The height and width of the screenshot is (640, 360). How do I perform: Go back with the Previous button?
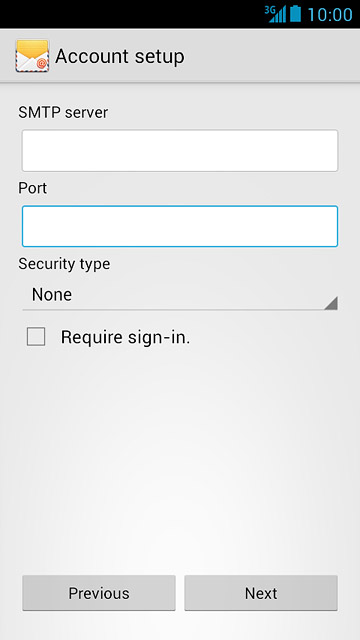pos(99,593)
